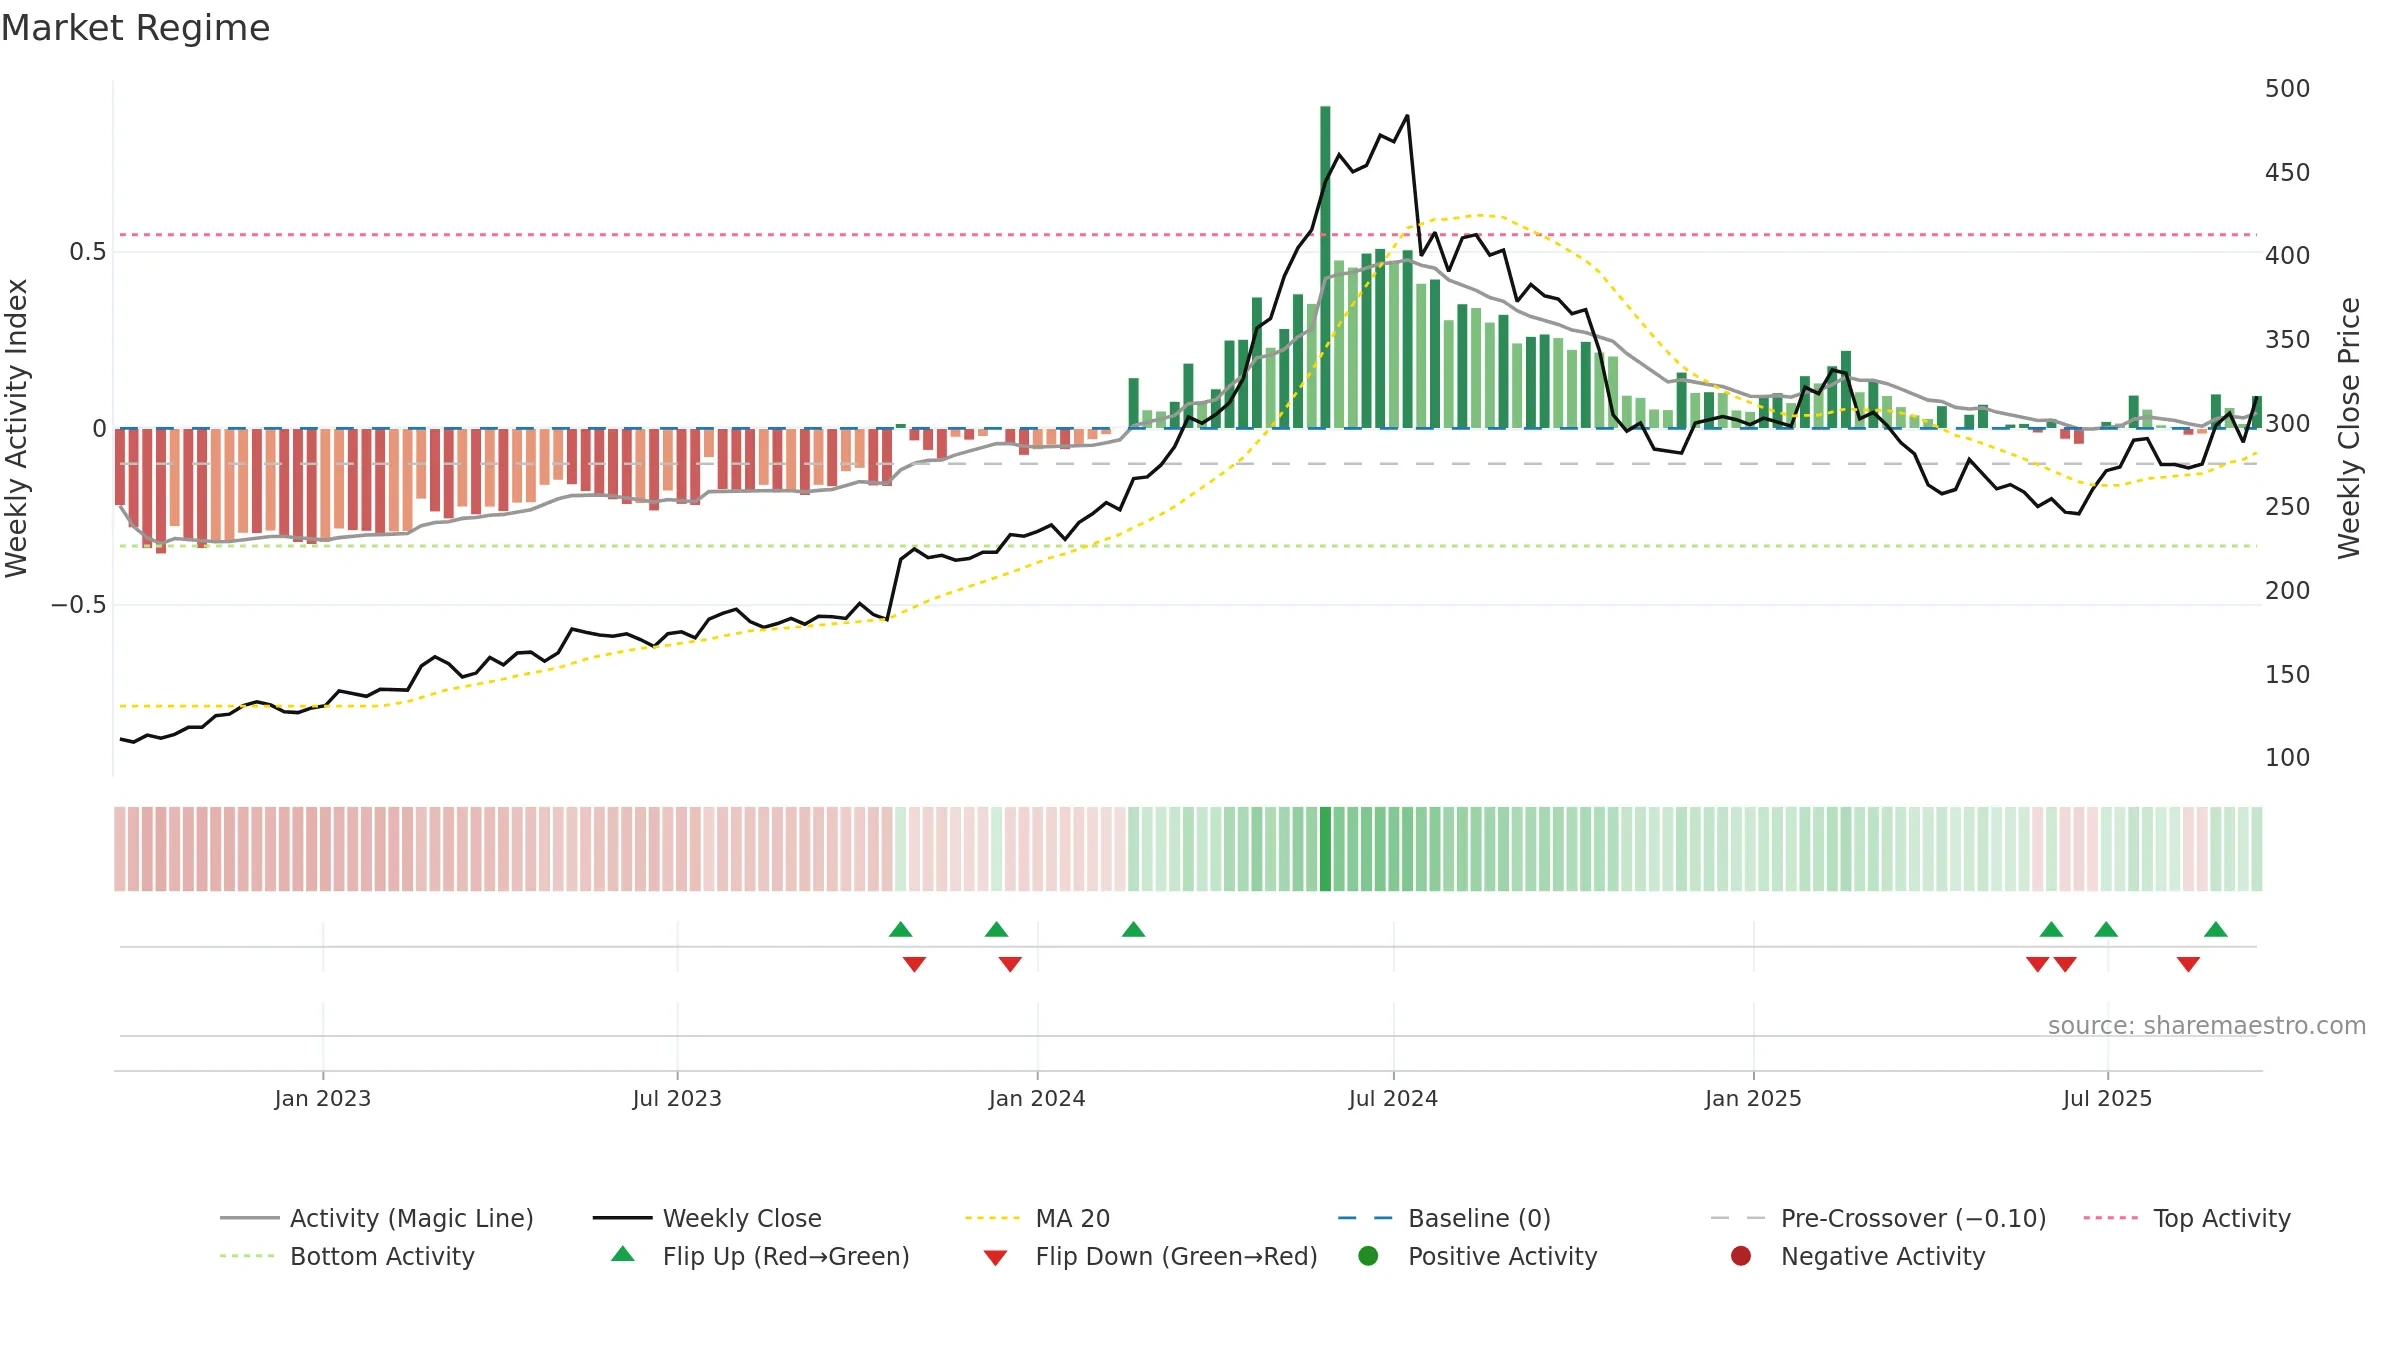Click the green dotted Bottom Activity legend swatch
This screenshot has width=2400, height=1350.
click(x=247, y=1256)
